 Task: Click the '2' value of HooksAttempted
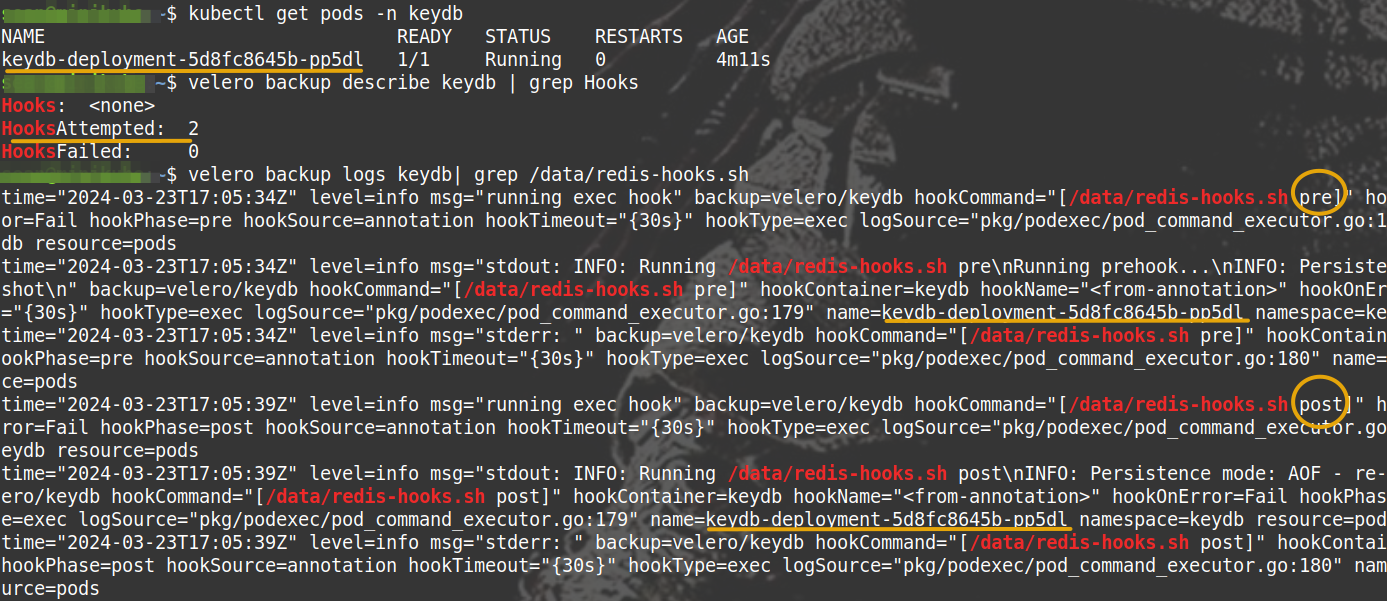tap(193, 129)
